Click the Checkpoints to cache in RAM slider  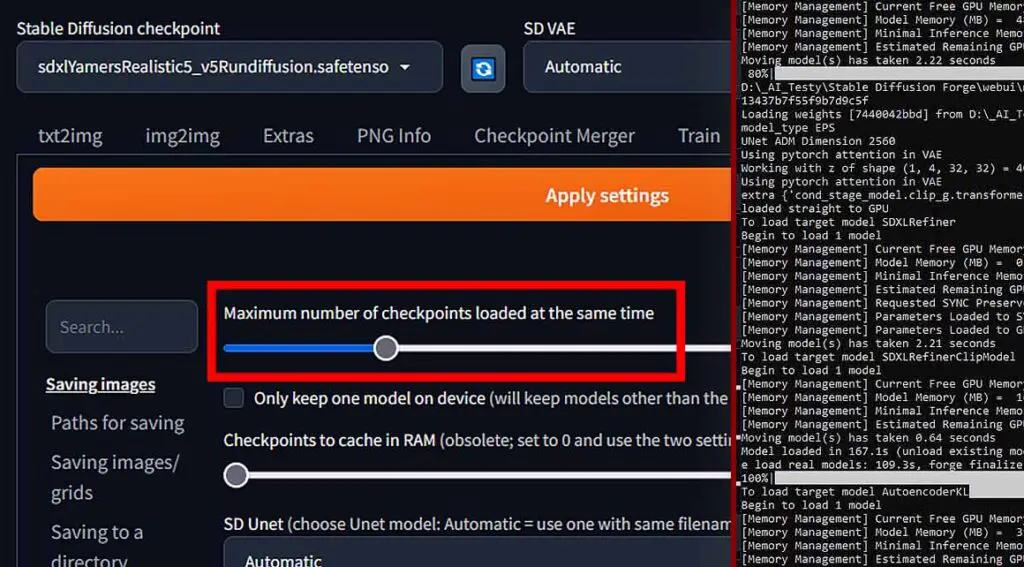(477, 476)
